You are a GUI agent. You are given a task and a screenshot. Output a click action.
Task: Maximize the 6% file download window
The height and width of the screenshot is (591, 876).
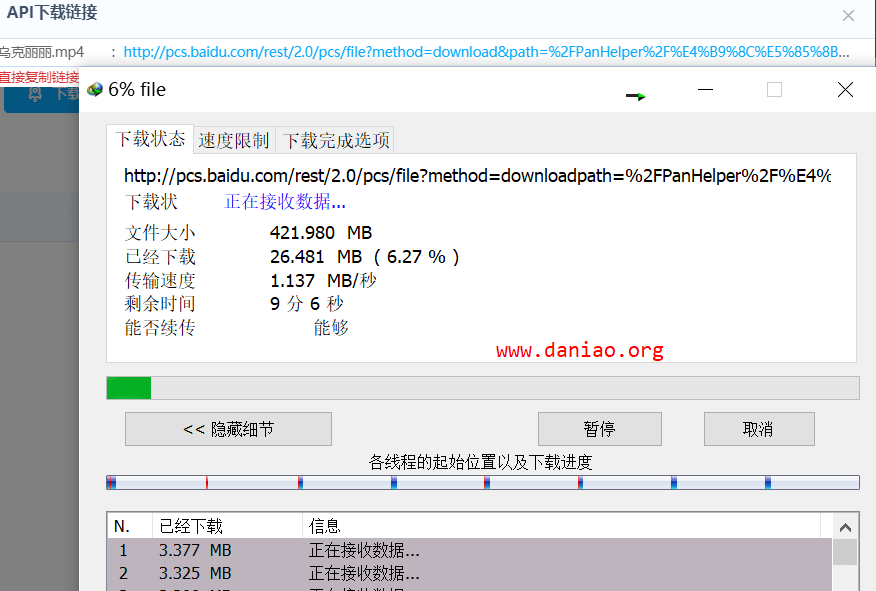pyautogui.click(x=774, y=89)
